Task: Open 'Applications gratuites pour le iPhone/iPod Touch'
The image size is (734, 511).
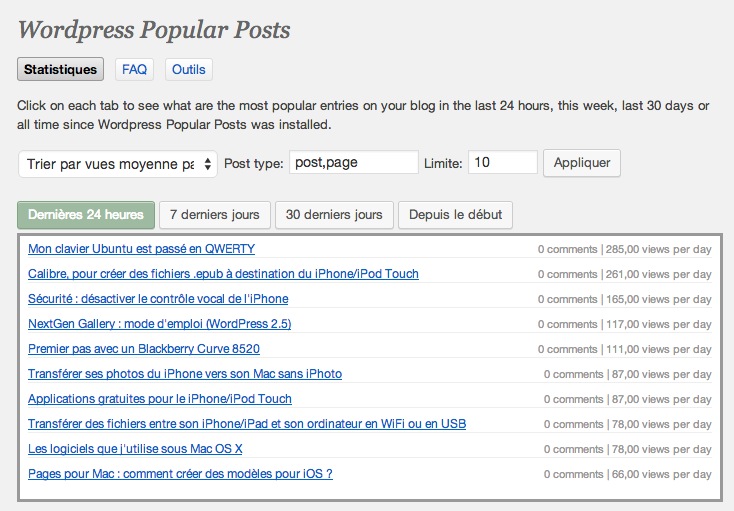Action: (x=160, y=398)
